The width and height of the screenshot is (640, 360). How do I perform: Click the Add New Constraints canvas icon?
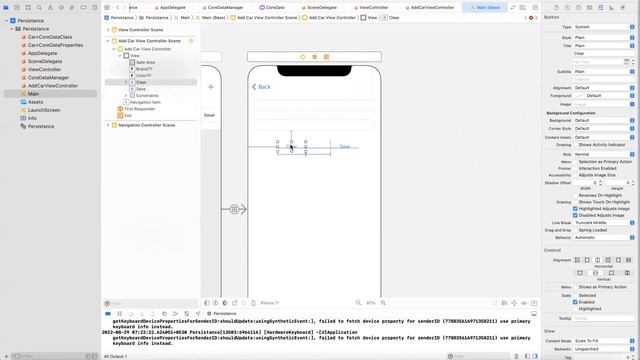(x=514, y=303)
